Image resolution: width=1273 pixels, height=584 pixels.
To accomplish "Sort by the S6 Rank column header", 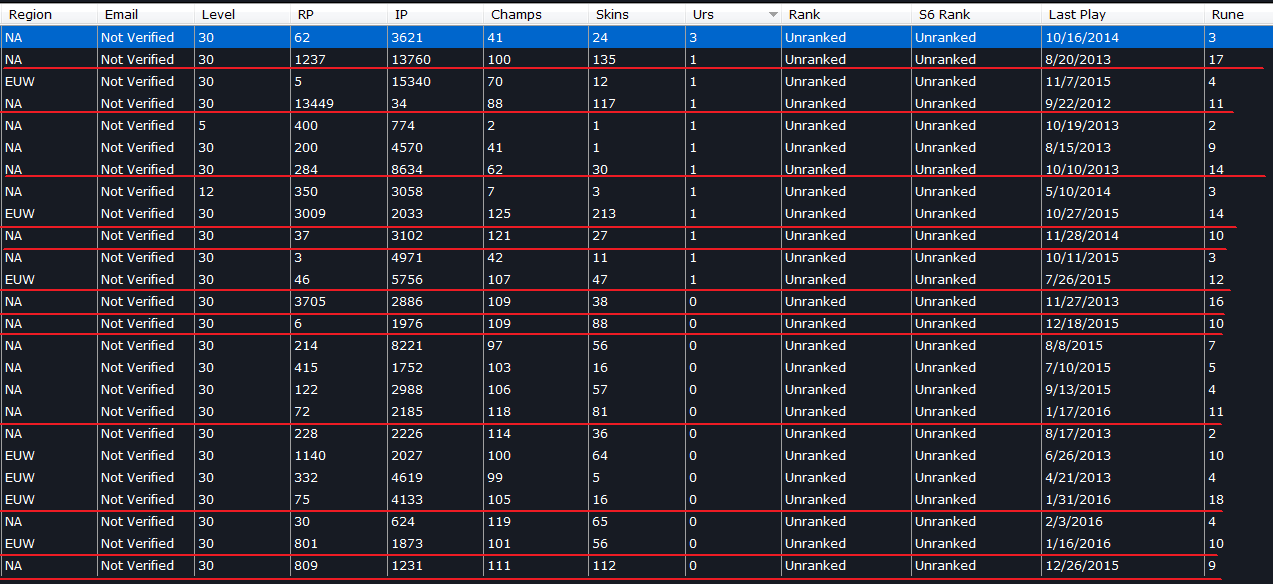I will 977,15.
